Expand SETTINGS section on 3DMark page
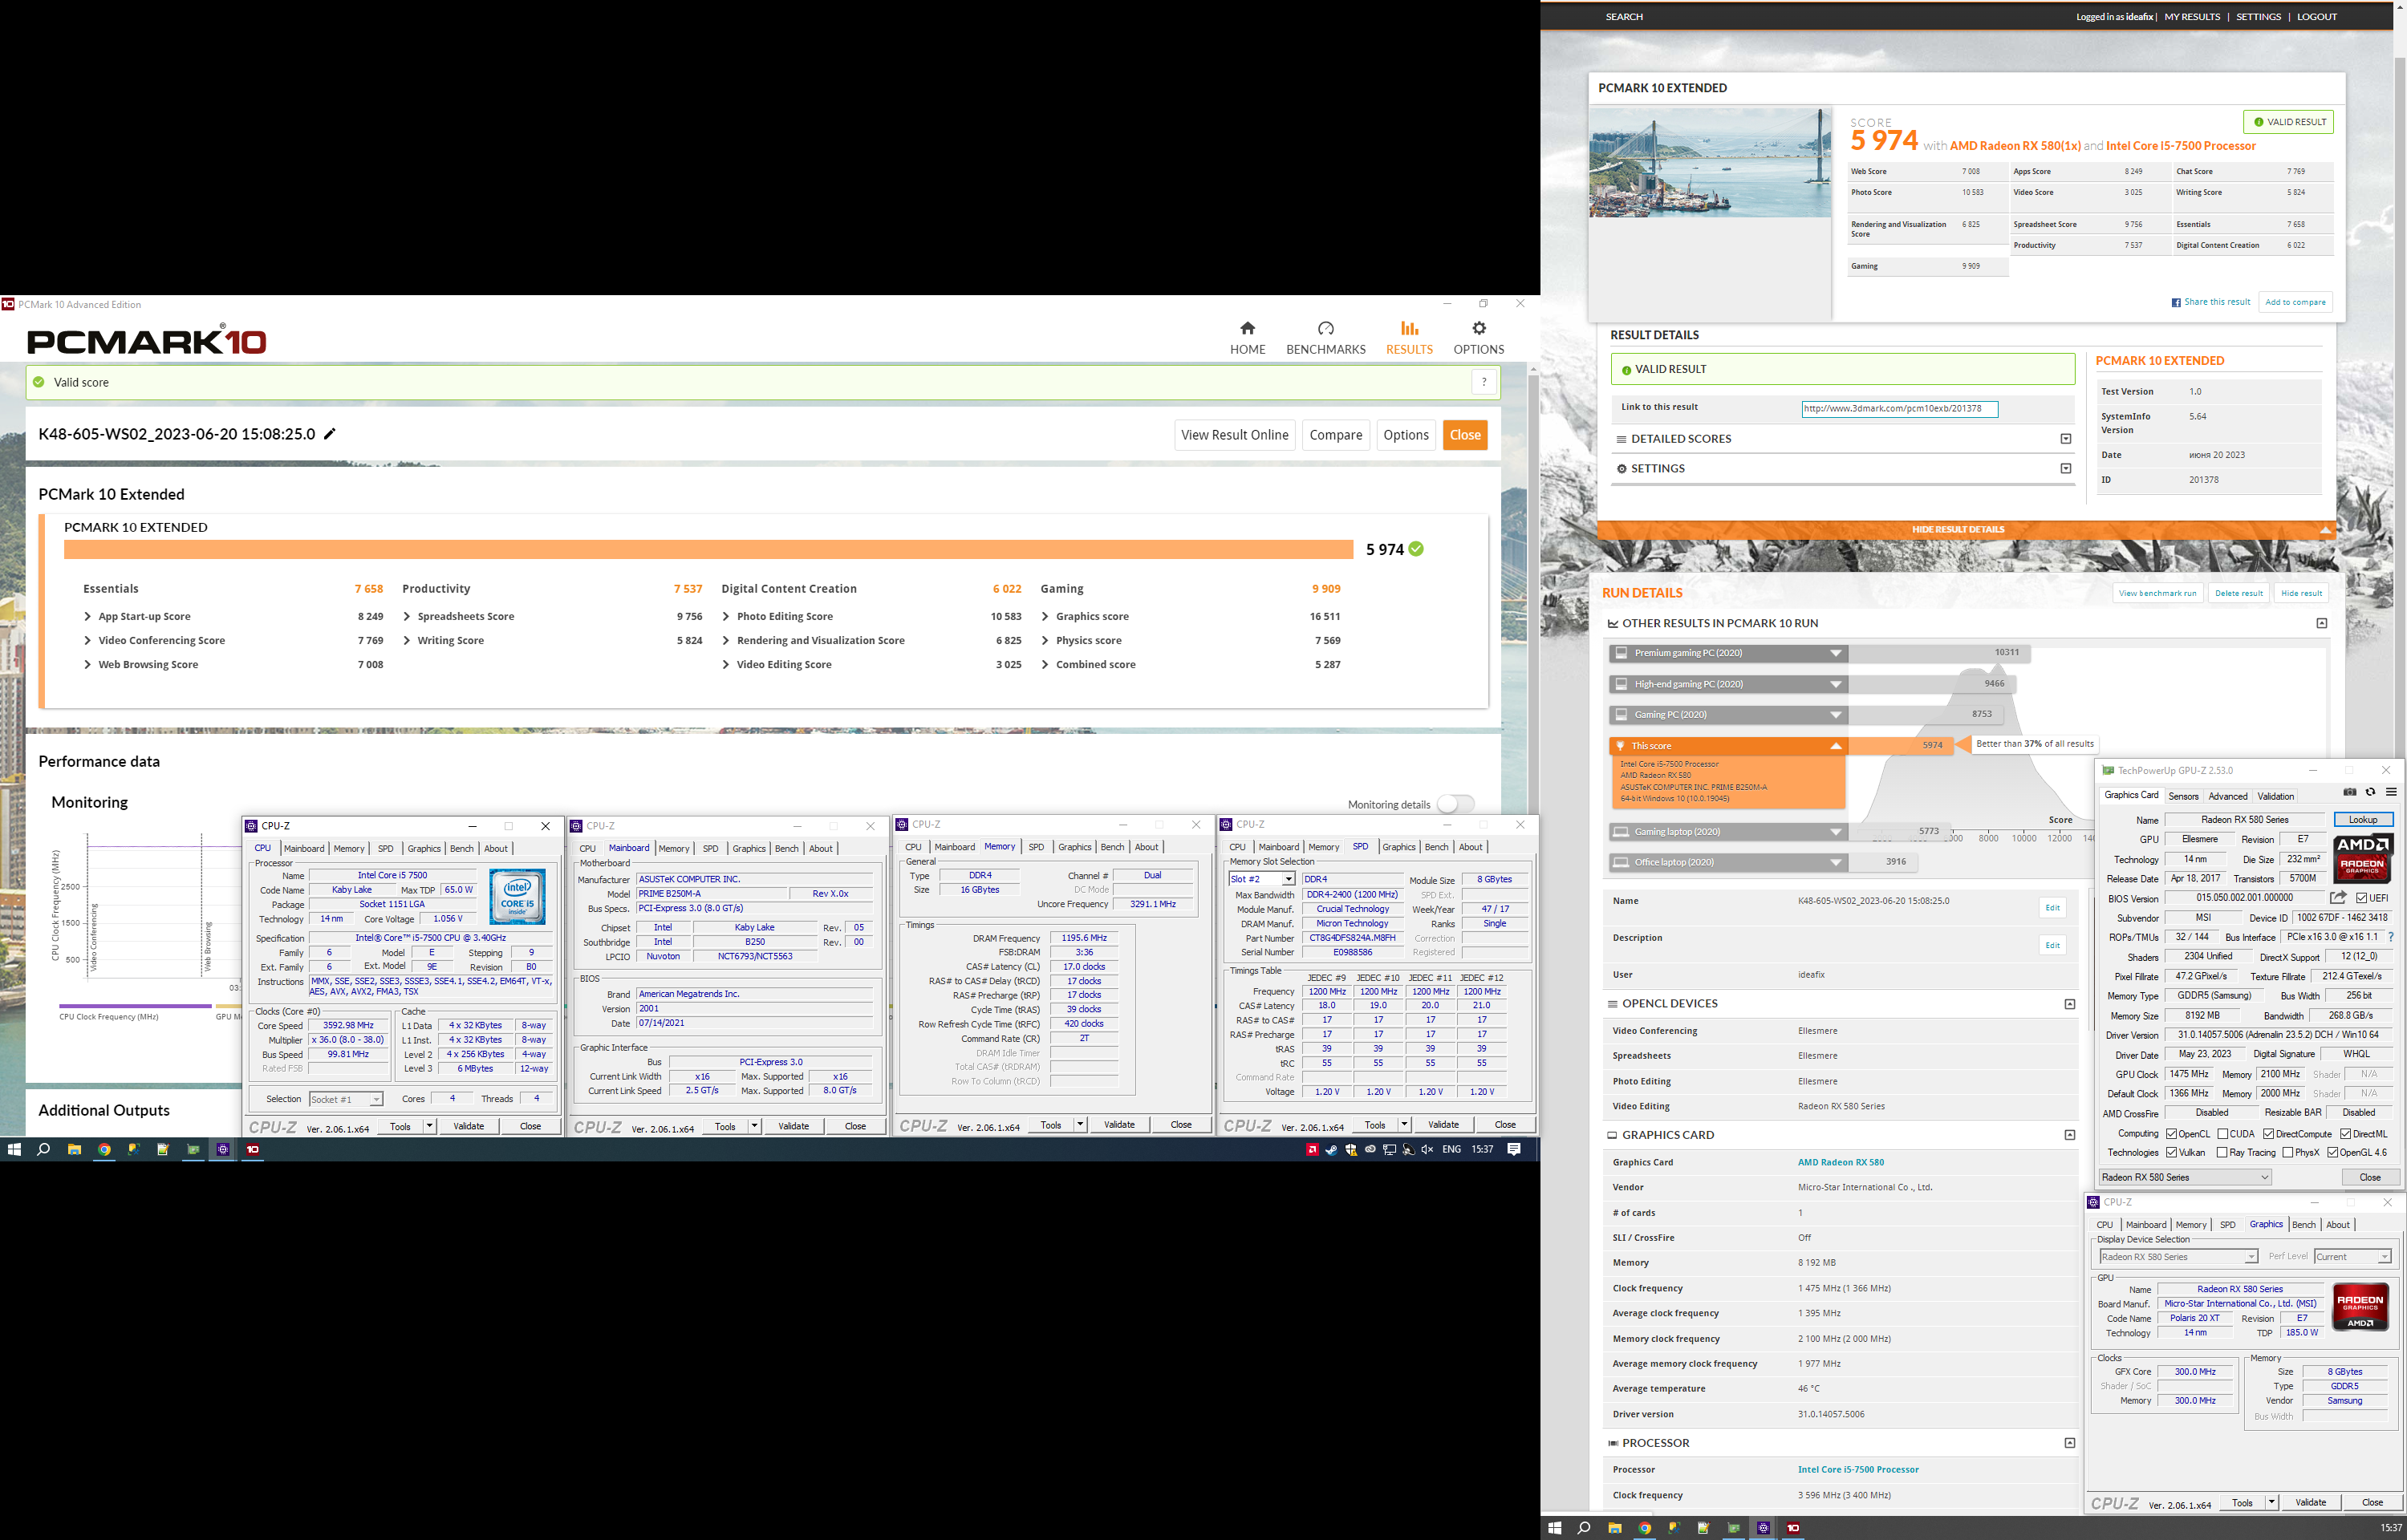Screen dimensions: 2407x1540 point(2066,468)
